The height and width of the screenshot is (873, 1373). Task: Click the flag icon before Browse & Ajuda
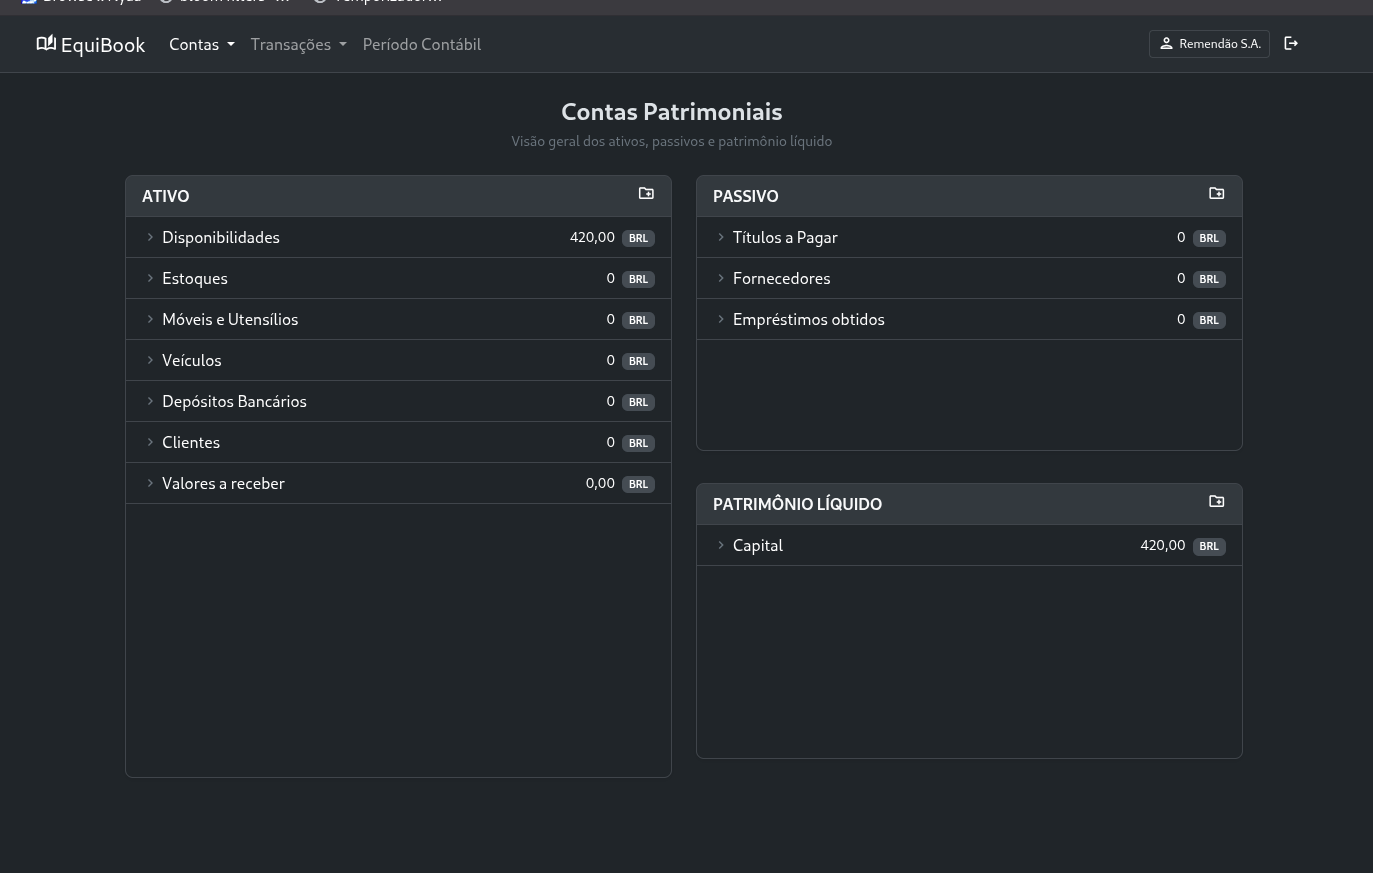click(29, 2)
